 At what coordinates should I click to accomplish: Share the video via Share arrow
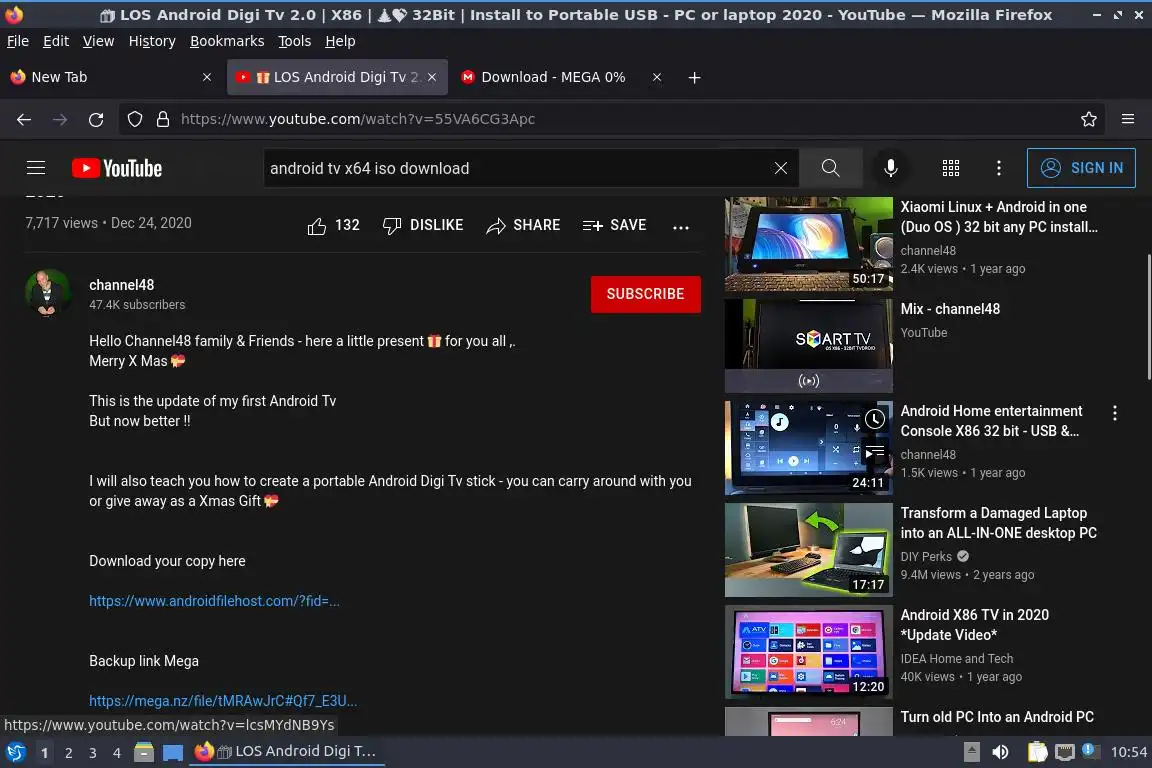(523, 226)
